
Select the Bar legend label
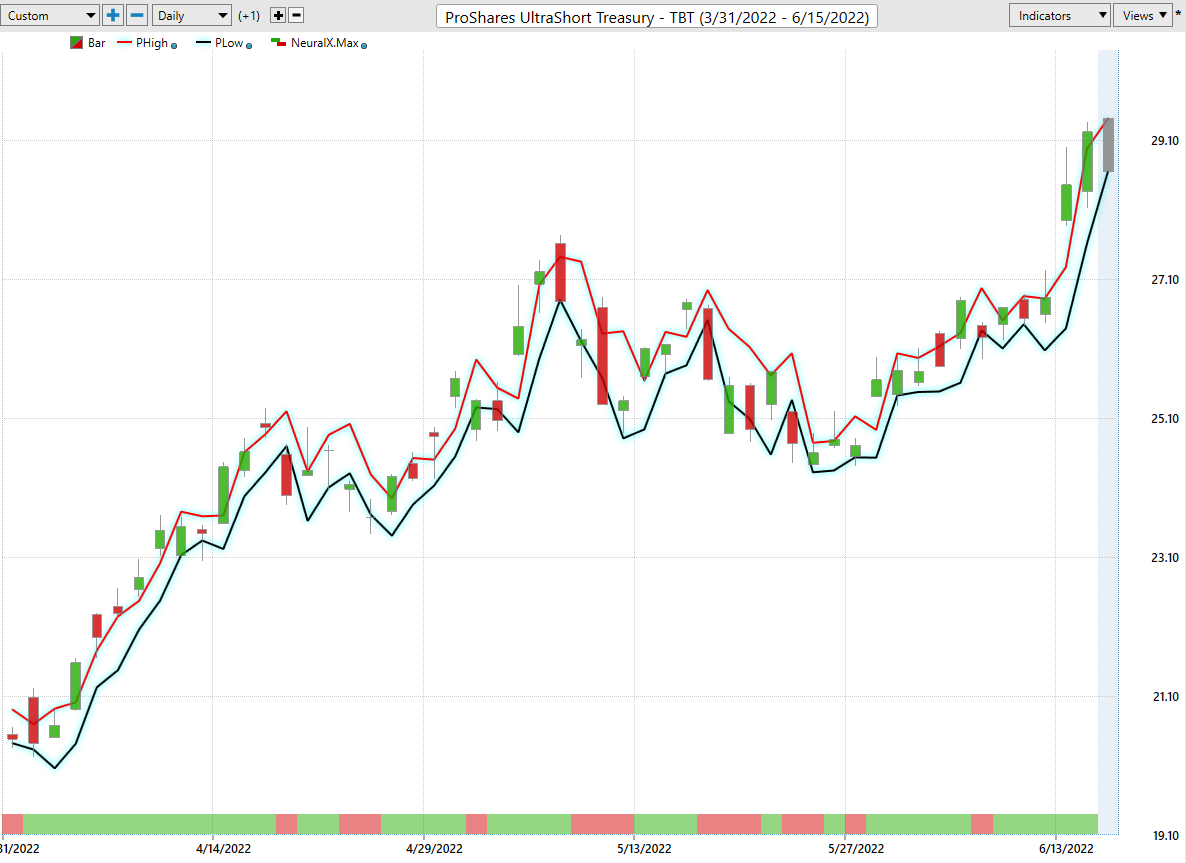pos(96,43)
